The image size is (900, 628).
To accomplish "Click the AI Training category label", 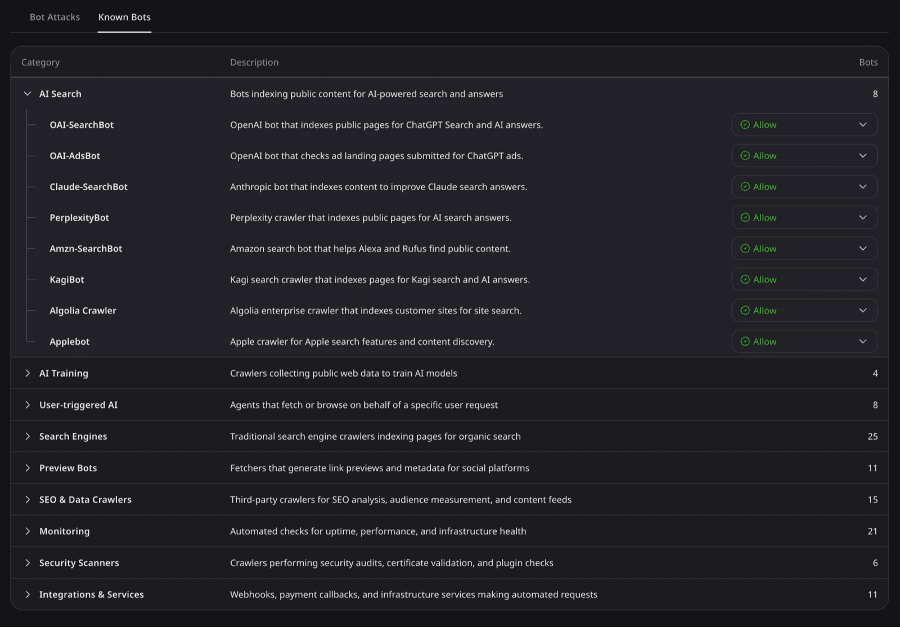I will click(64, 373).
